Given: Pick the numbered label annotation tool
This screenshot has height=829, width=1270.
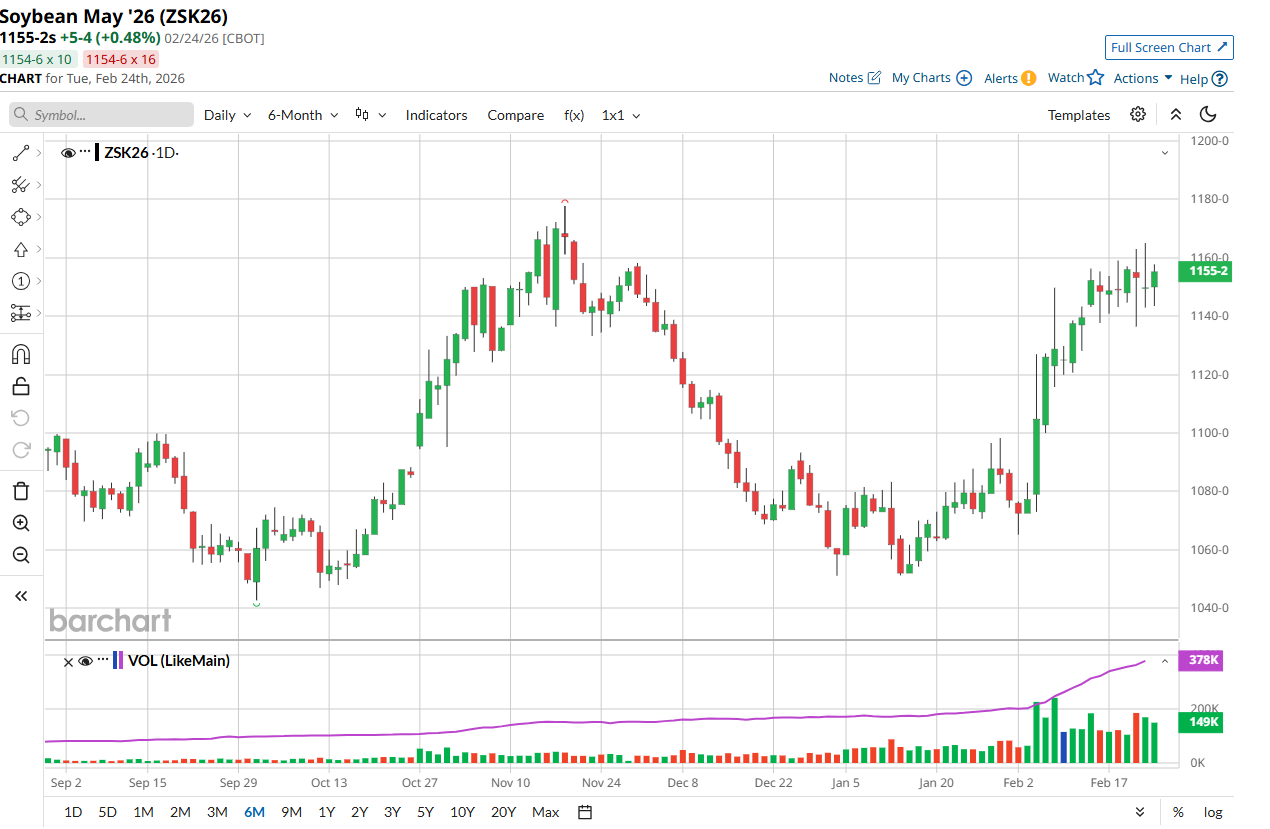Looking at the screenshot, I should tap(20, 281).
